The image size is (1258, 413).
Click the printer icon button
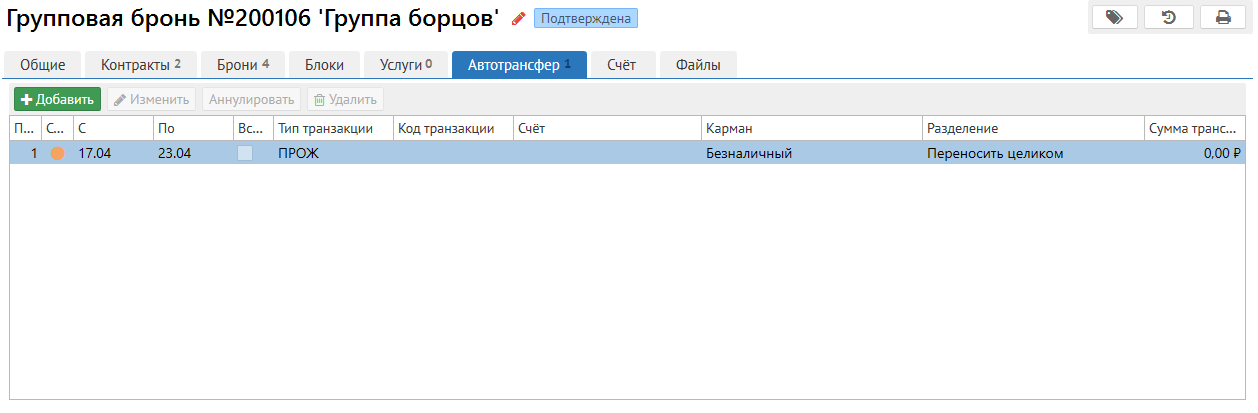click(1222, 17)
